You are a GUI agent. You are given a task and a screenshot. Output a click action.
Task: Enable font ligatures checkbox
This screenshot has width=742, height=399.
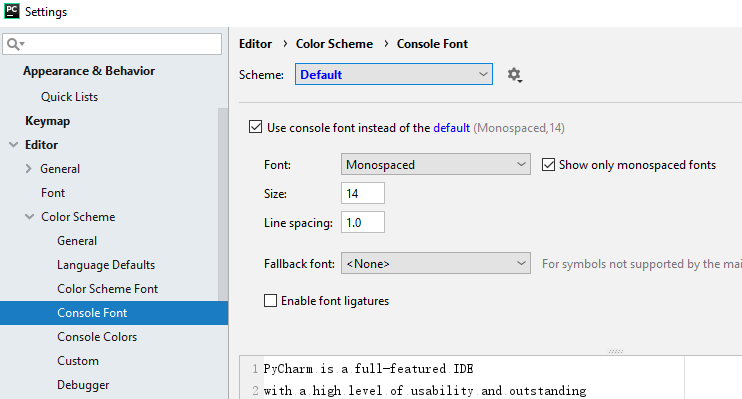pyautogui.click(x=270, y=301)
